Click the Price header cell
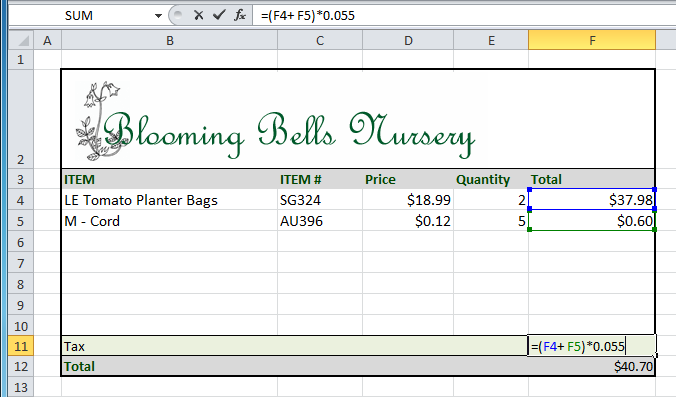Screen dimensions: 676x397 (408, 179)
